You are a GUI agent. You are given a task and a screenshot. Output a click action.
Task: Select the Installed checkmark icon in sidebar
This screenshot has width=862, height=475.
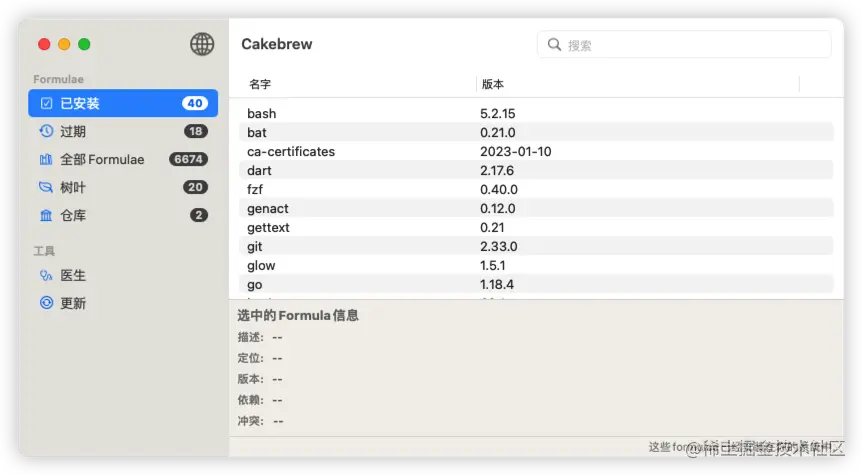tap(46, 103)
